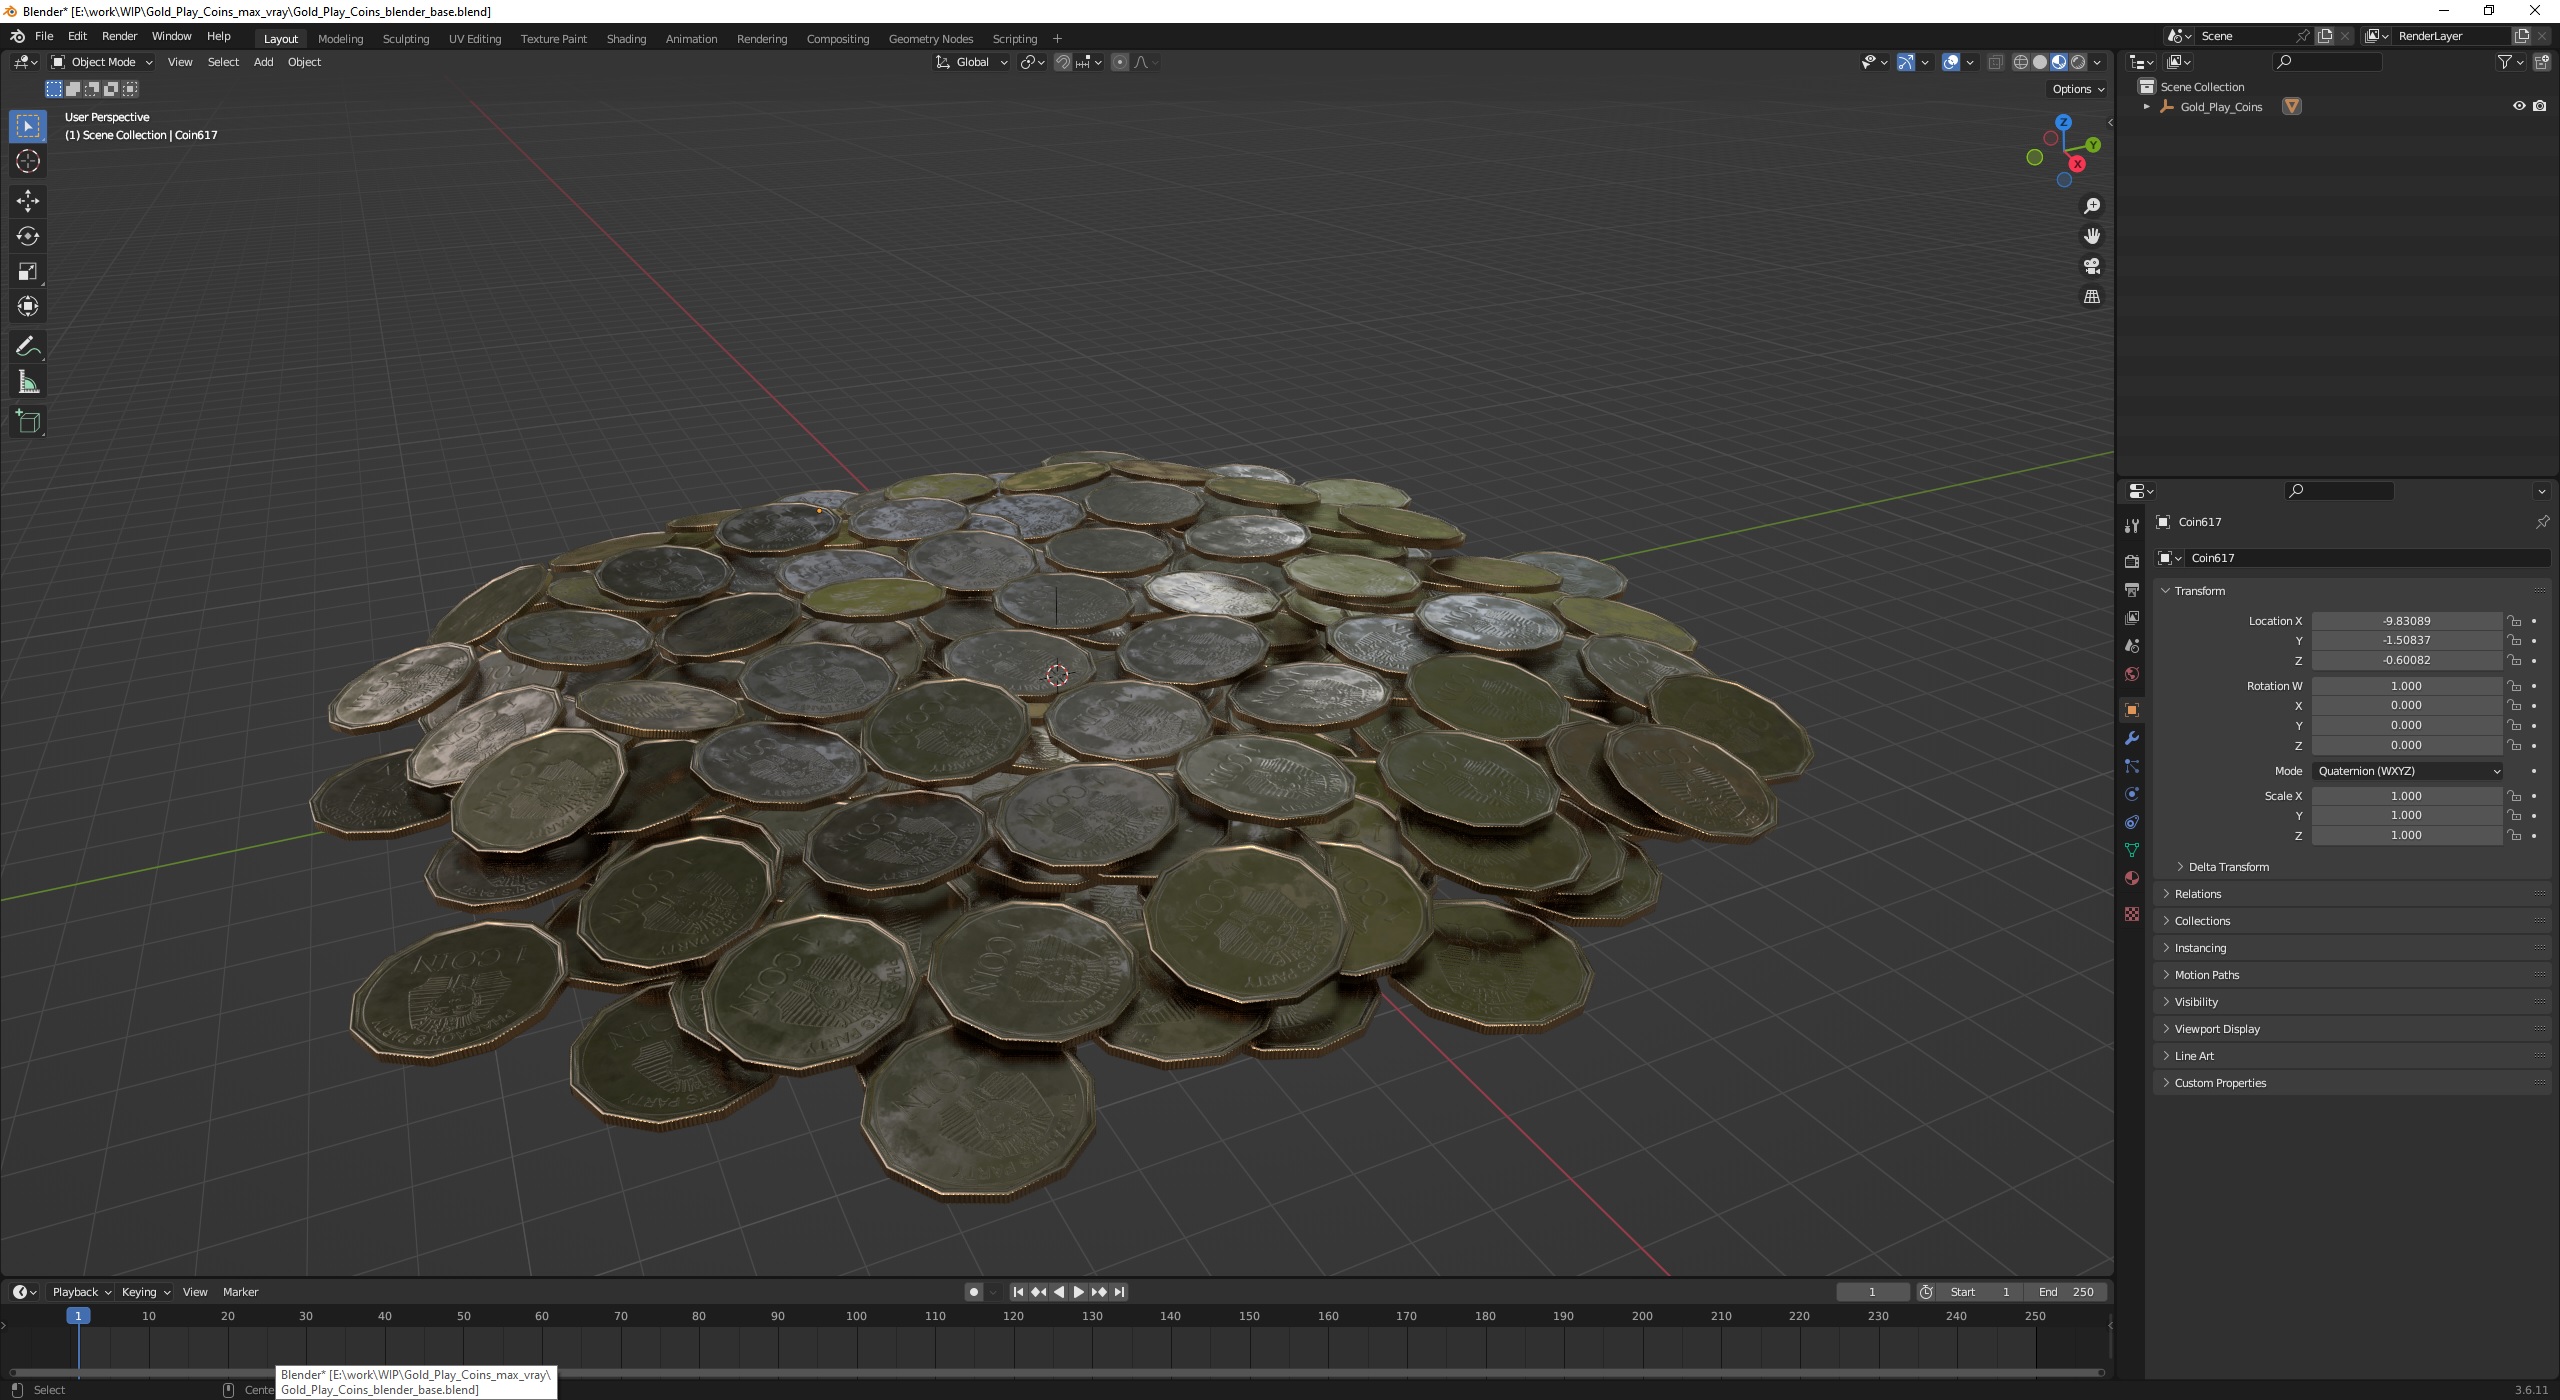The image size is (2560, 1400).
Task: Switch to Rendered viewport shading
Action: (x=2078, y=62)
